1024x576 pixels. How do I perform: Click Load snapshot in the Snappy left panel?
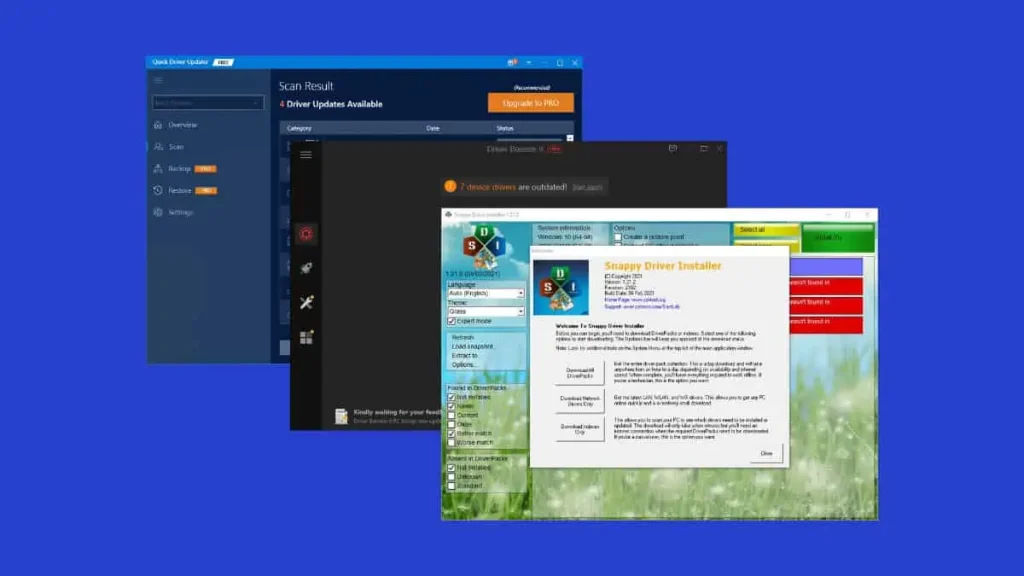[x=473, y=346]
